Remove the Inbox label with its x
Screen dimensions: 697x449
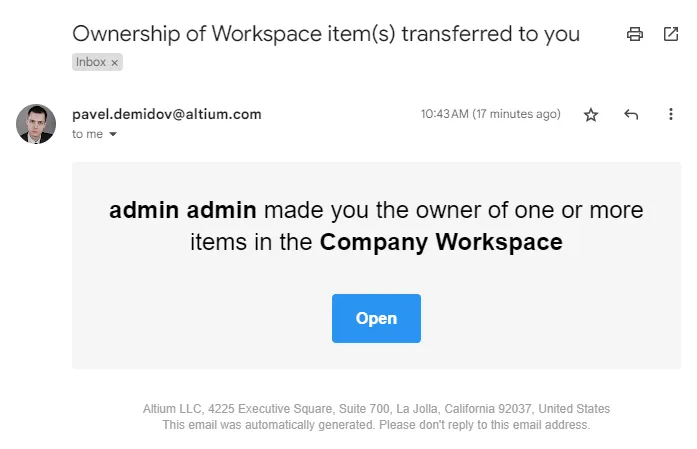(x=114, y=62)
